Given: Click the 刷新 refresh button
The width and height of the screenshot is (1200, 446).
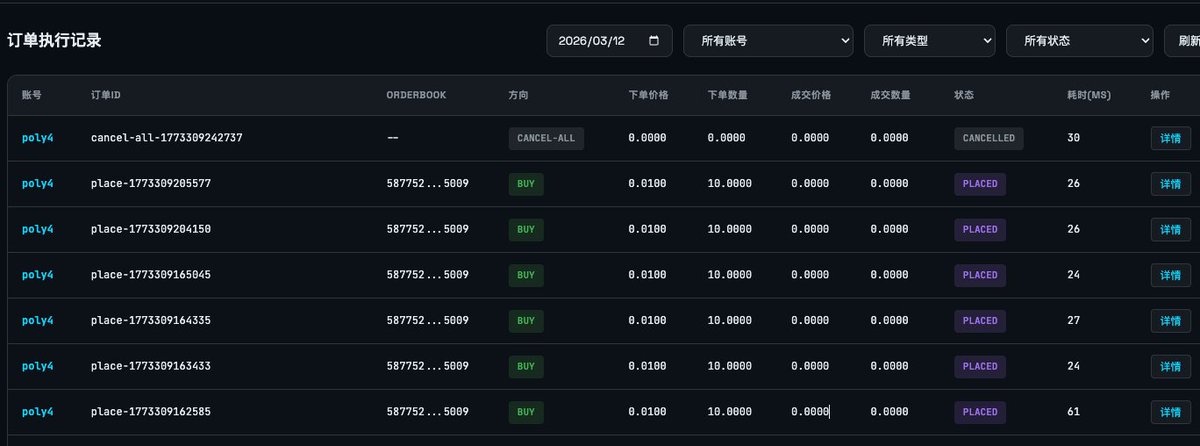Looking at the screenshot, I should [1183, 41].
